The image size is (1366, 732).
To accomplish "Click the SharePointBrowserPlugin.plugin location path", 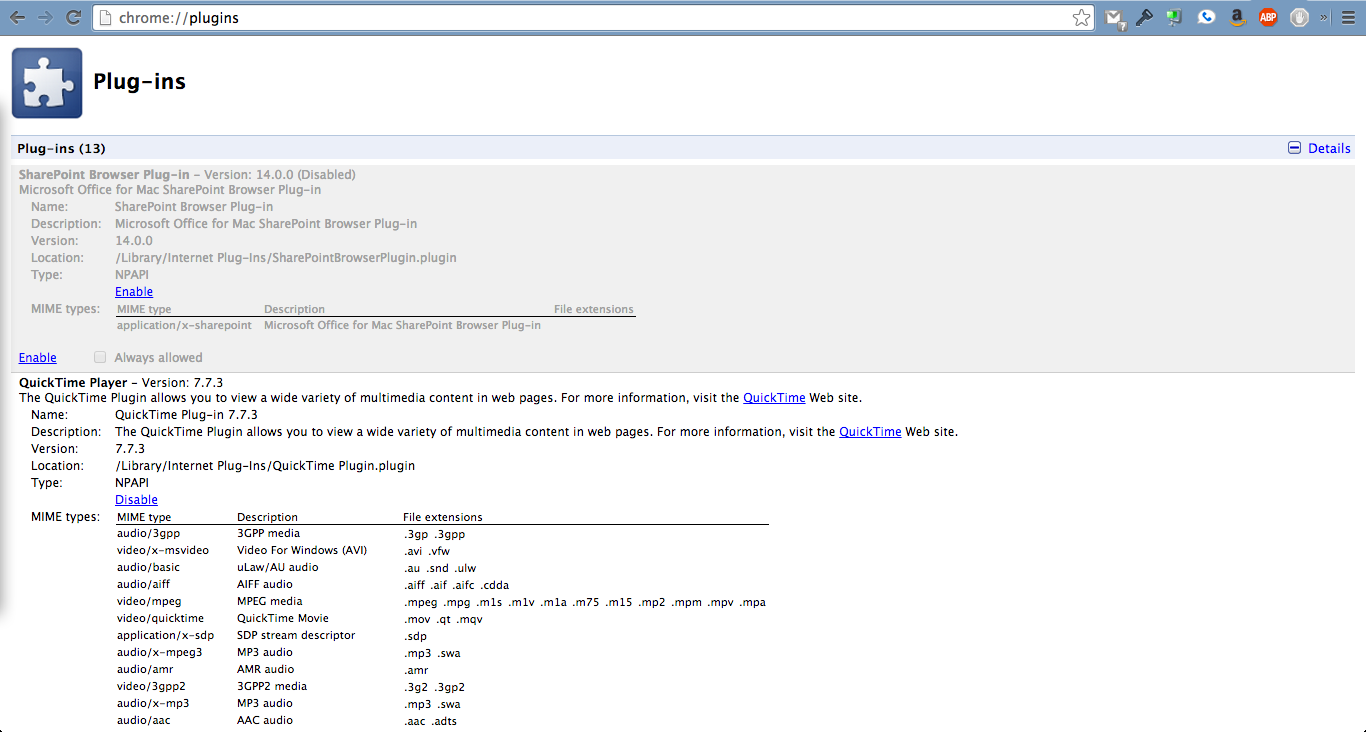I will [x=286, y=258].
